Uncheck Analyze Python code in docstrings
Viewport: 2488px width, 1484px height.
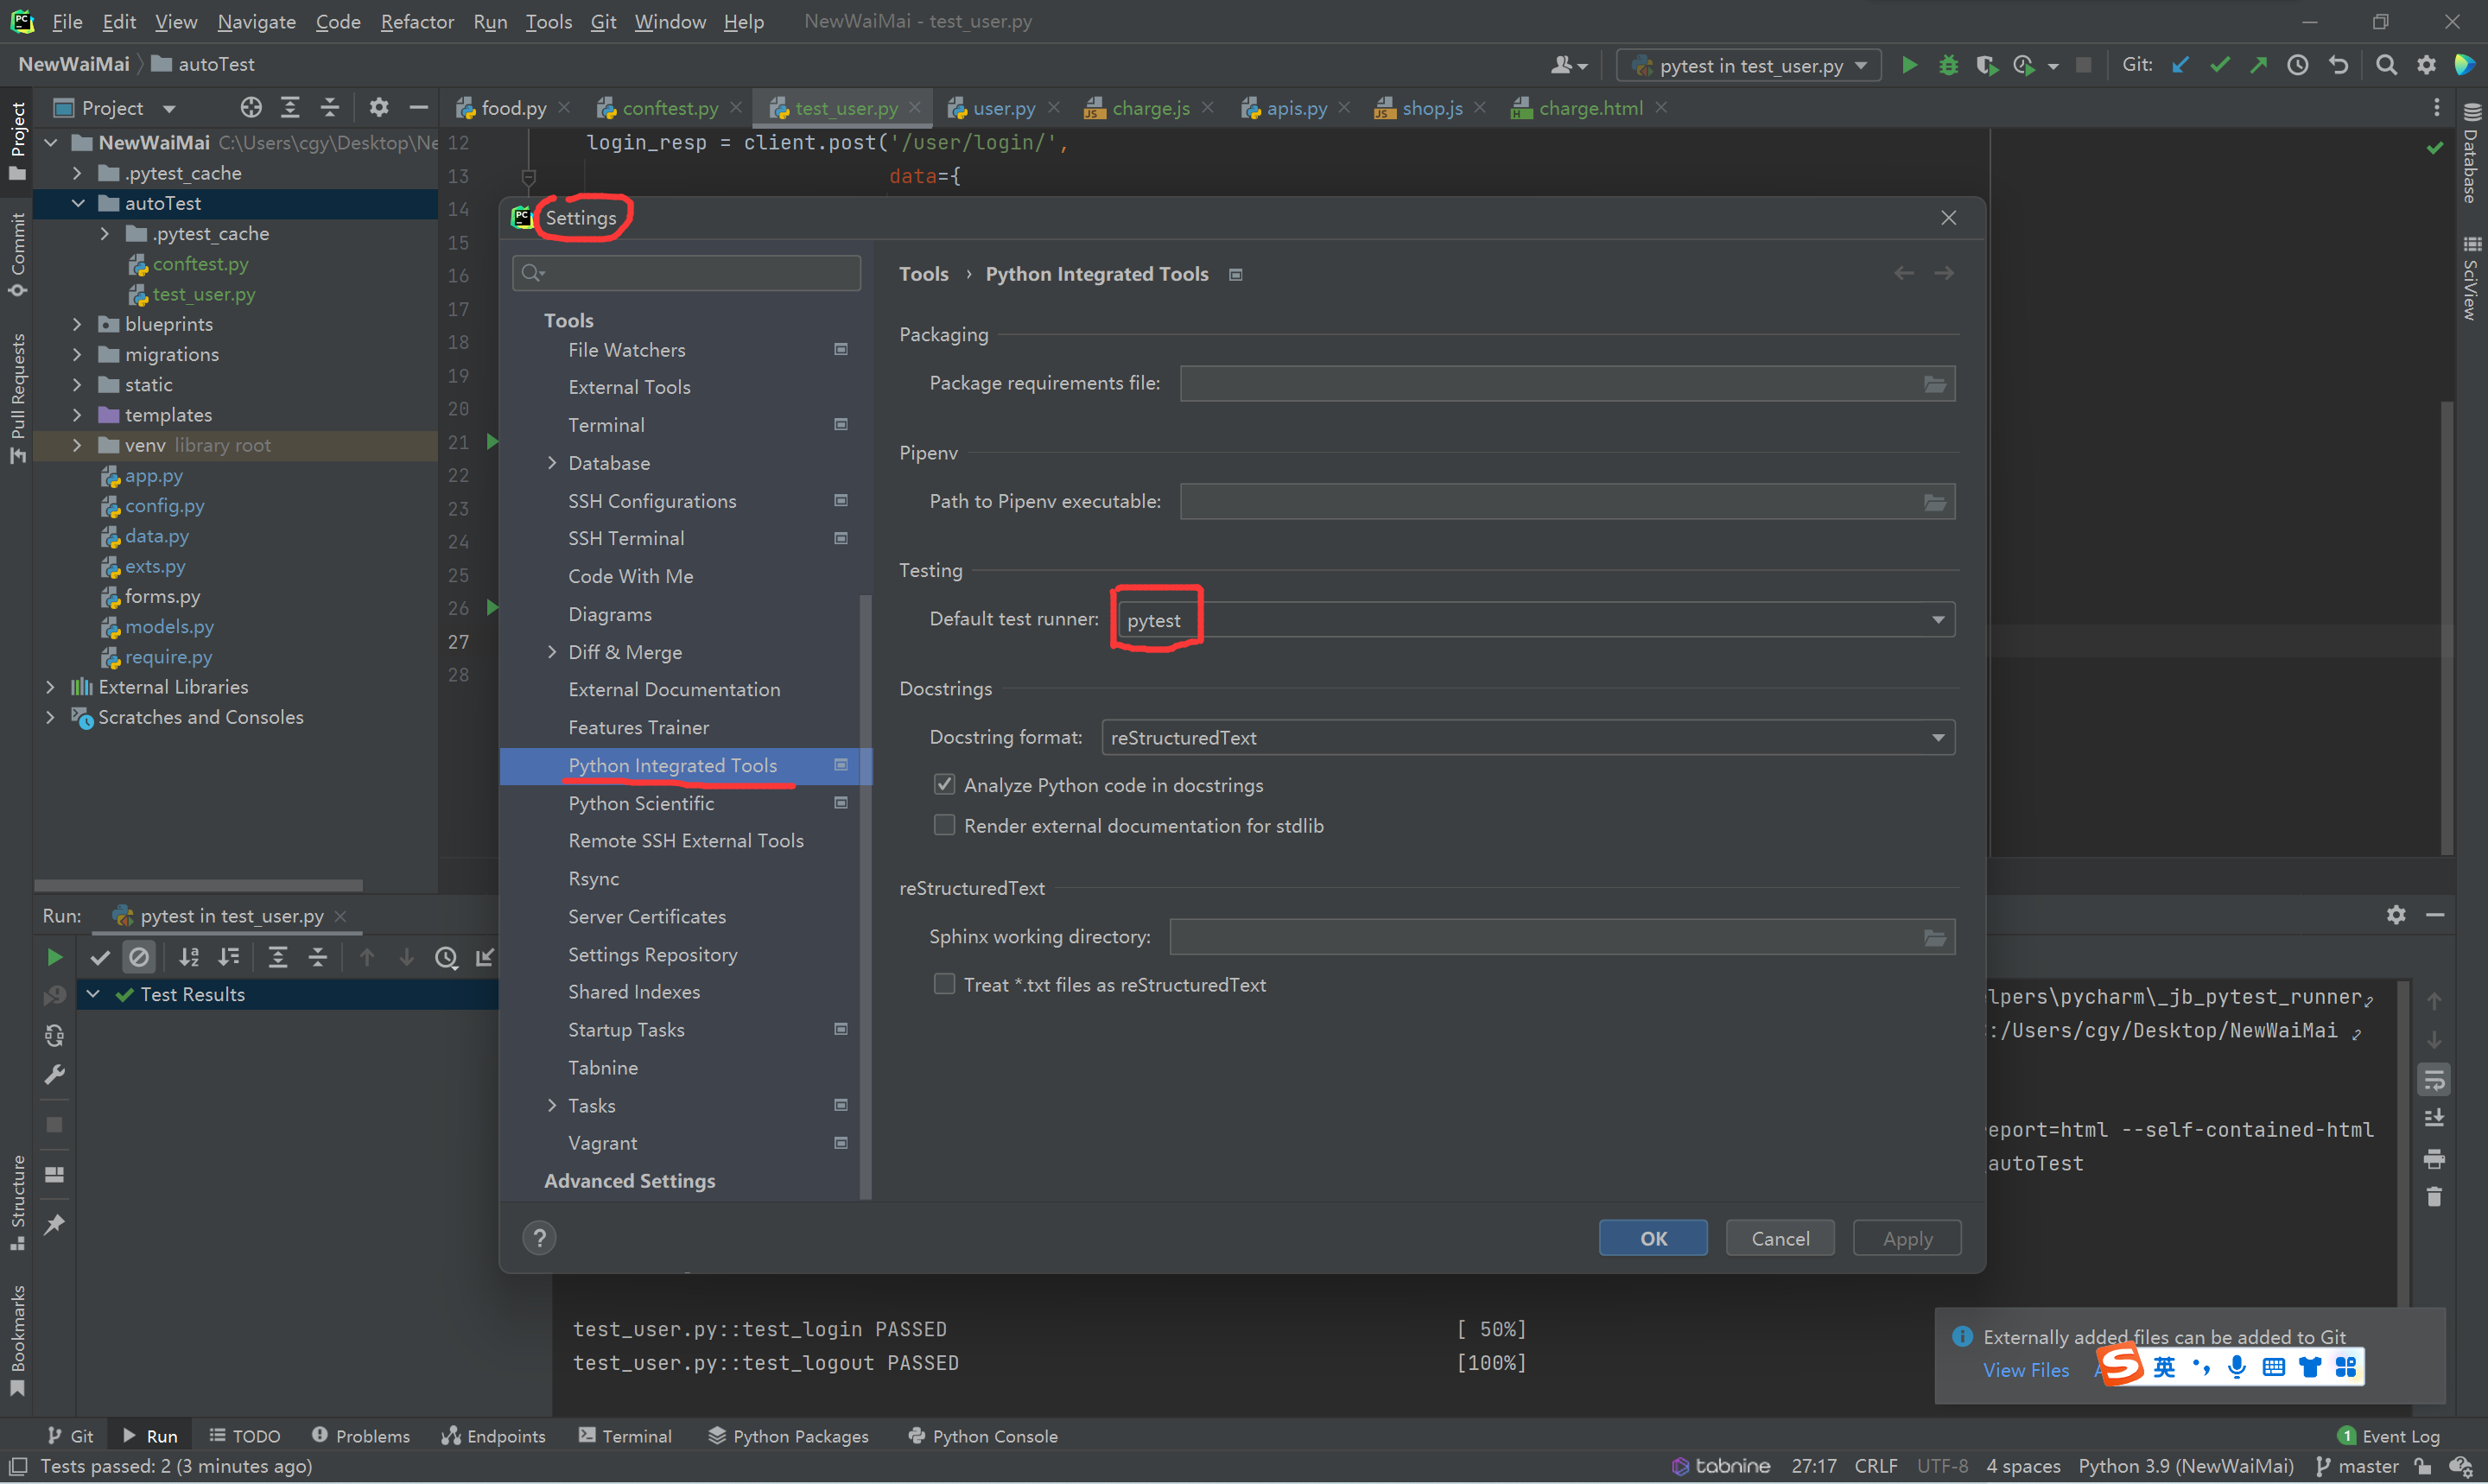[944, 785]
